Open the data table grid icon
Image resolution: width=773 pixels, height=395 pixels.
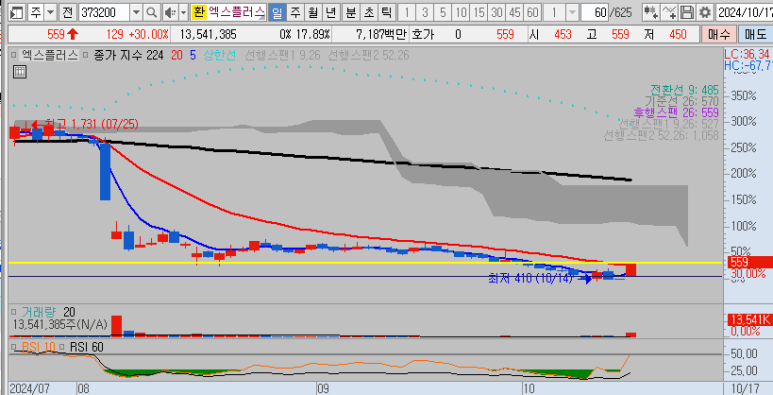tap(19, 72)
